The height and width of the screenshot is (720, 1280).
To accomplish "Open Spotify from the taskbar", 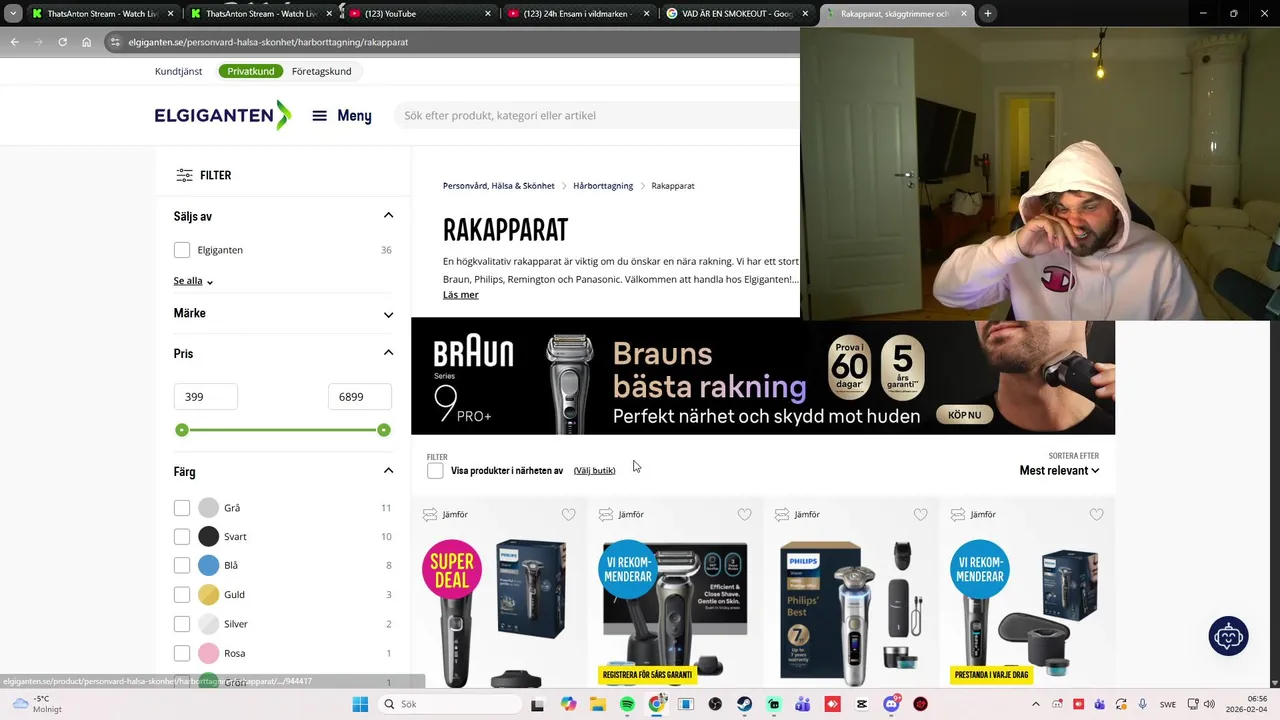I will tap(627, 704).
